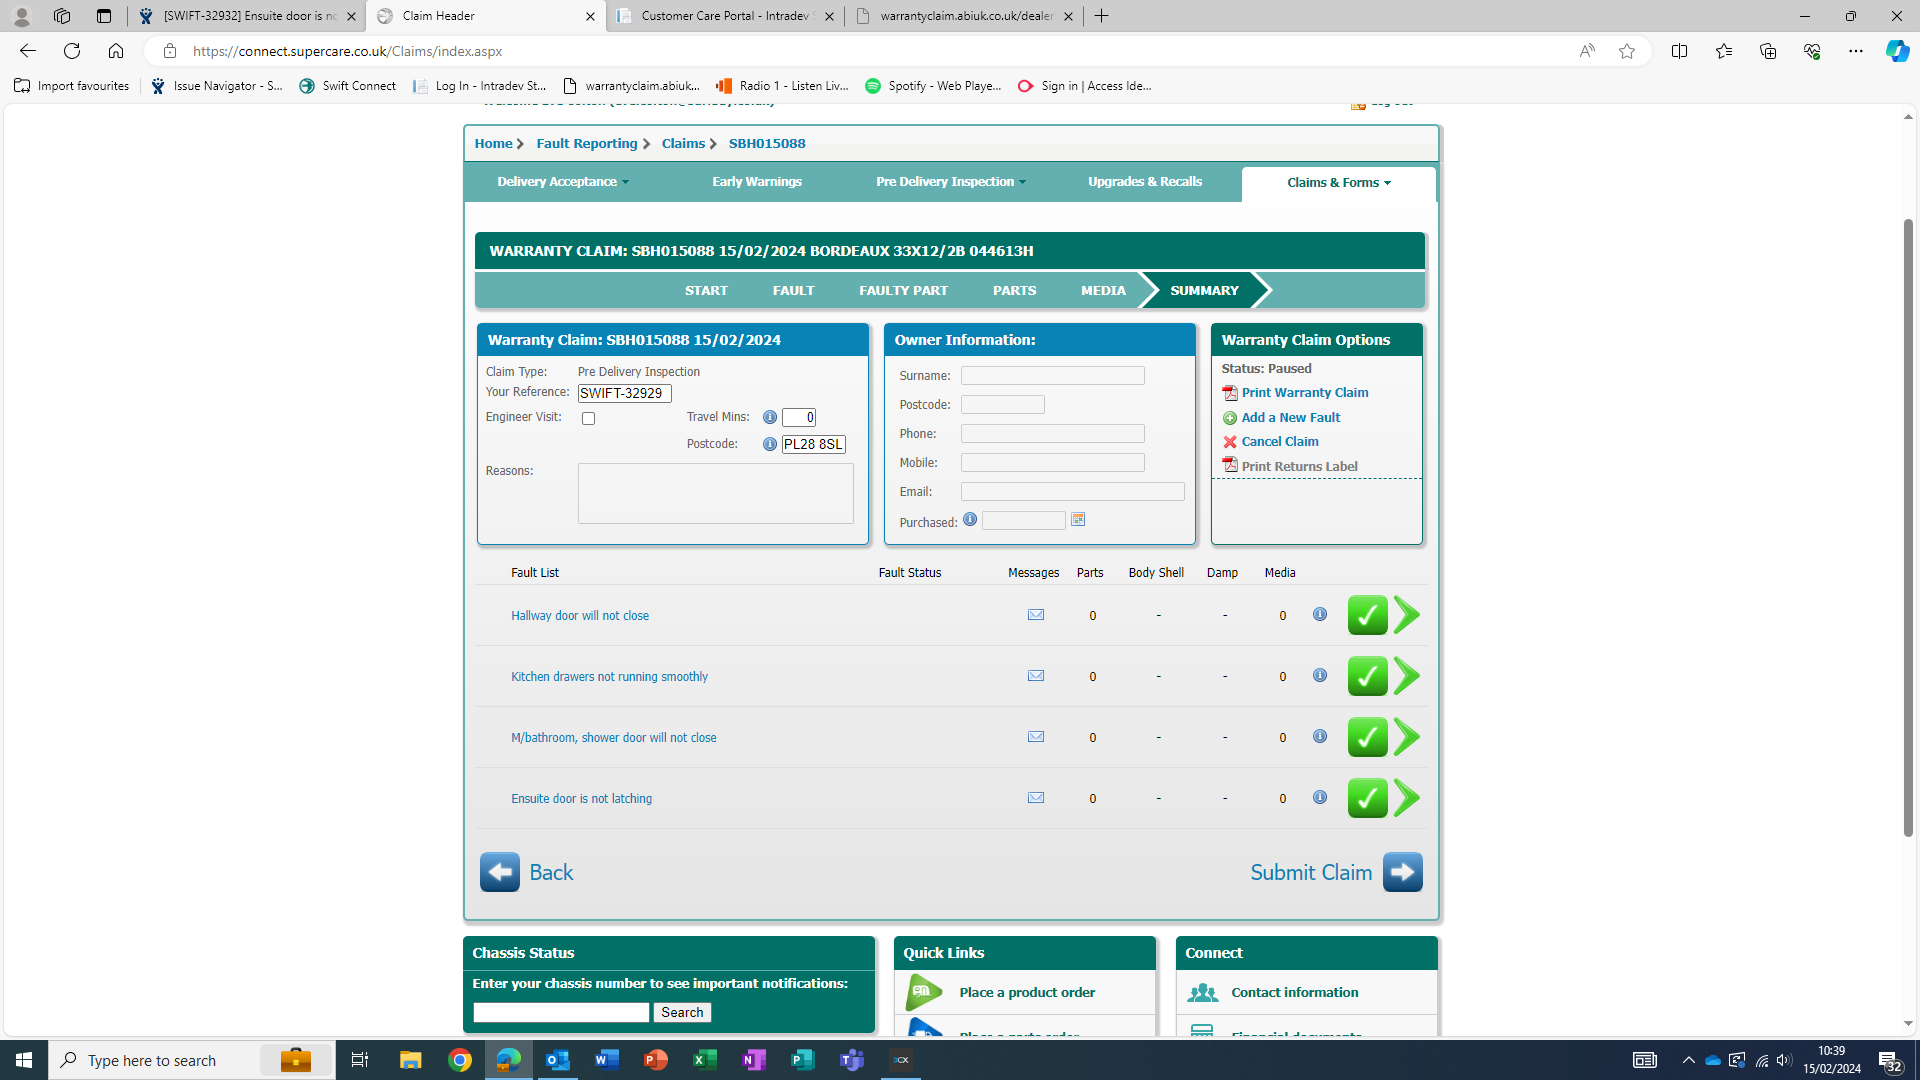Open messages envelope for Hallway door fault
This screenshot has height=1080, width=1920.
tap(1036, 615)
